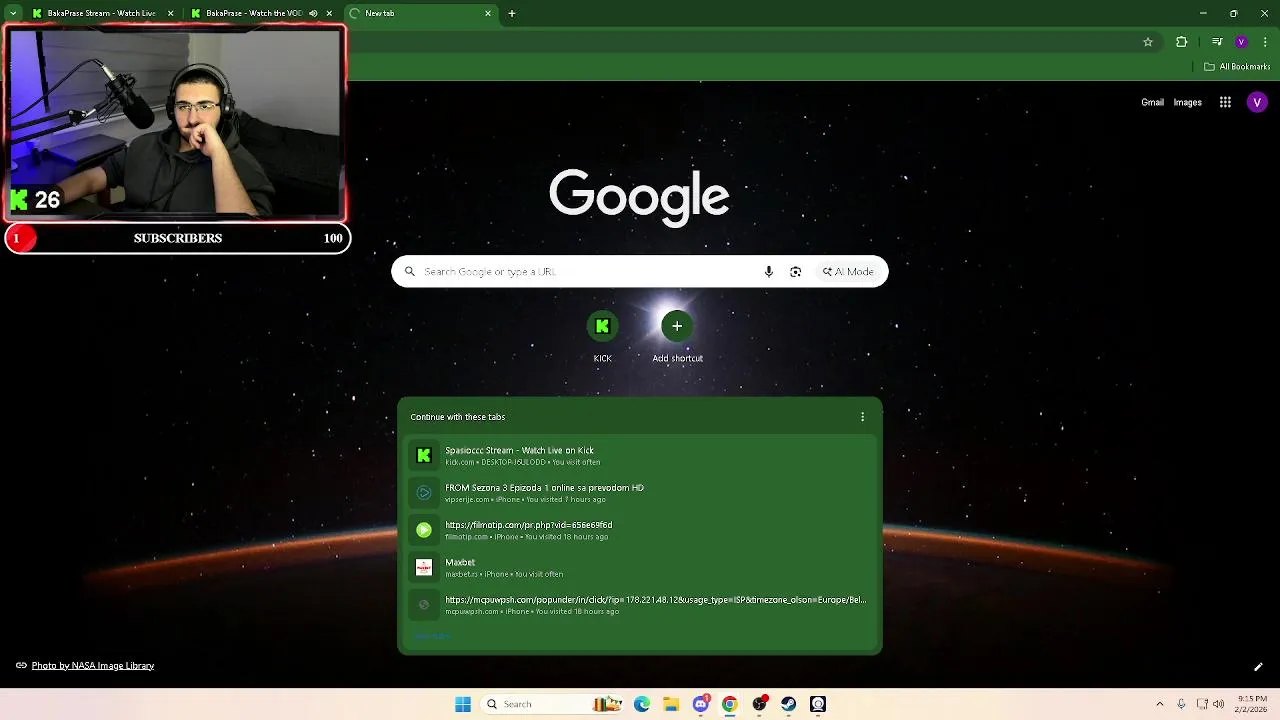Select the New tab browser tab
The width and height of the screenshot is (1280, 720).
coord(421,13)
